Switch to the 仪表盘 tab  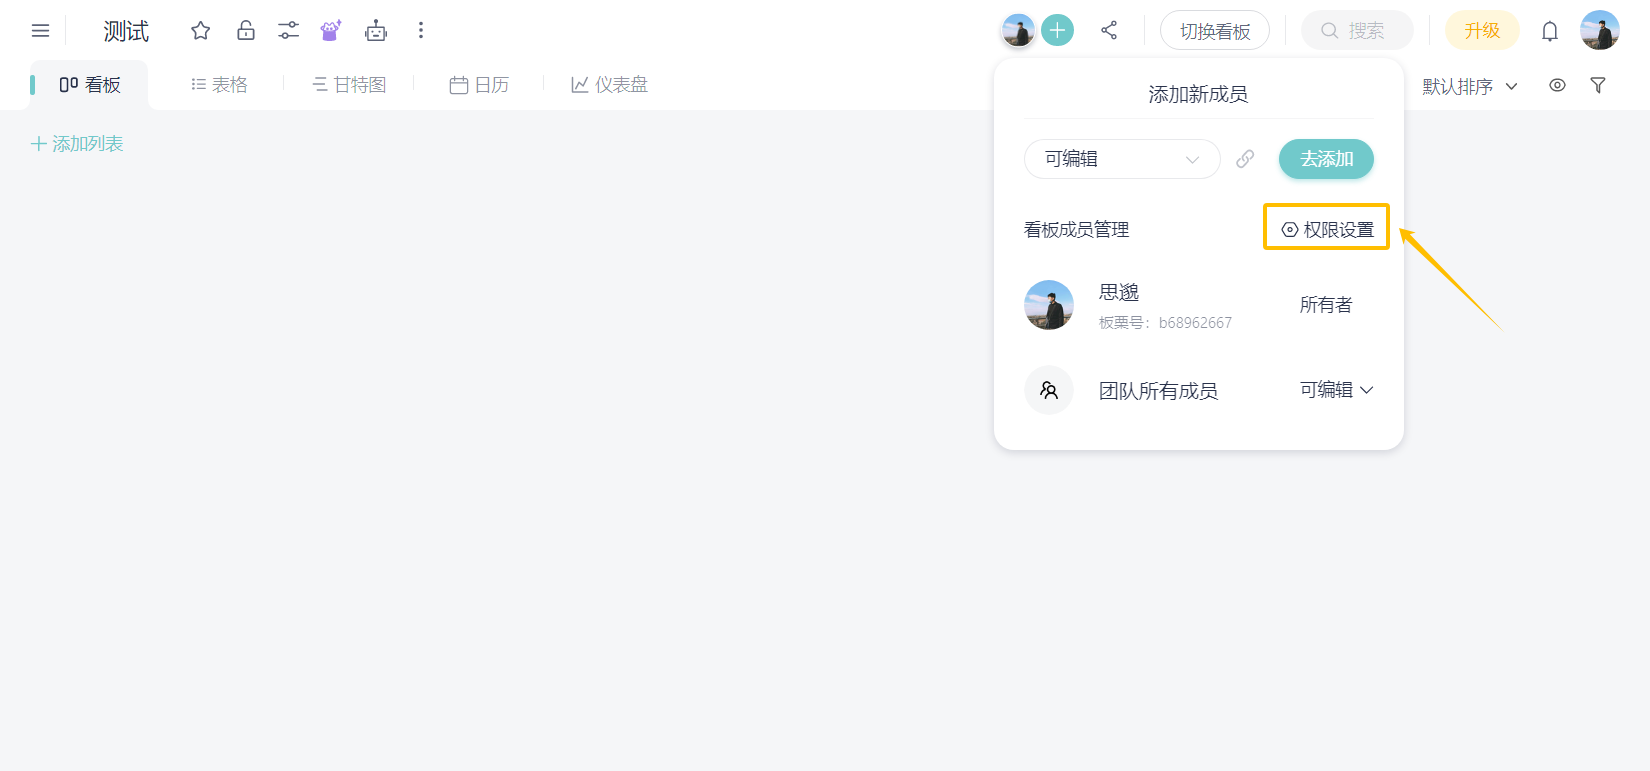[x=609, y=85]
